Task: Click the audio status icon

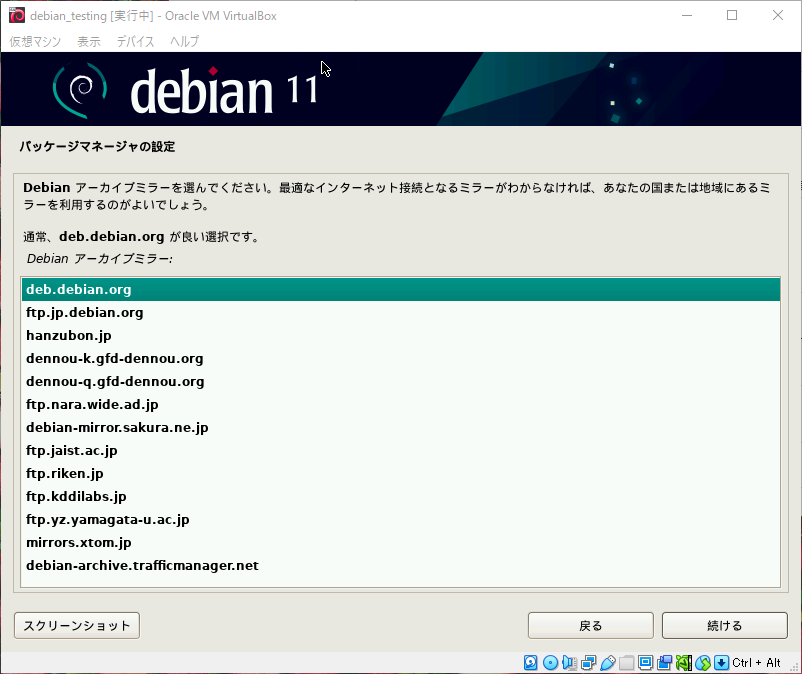Action: (x=569, y=663)
